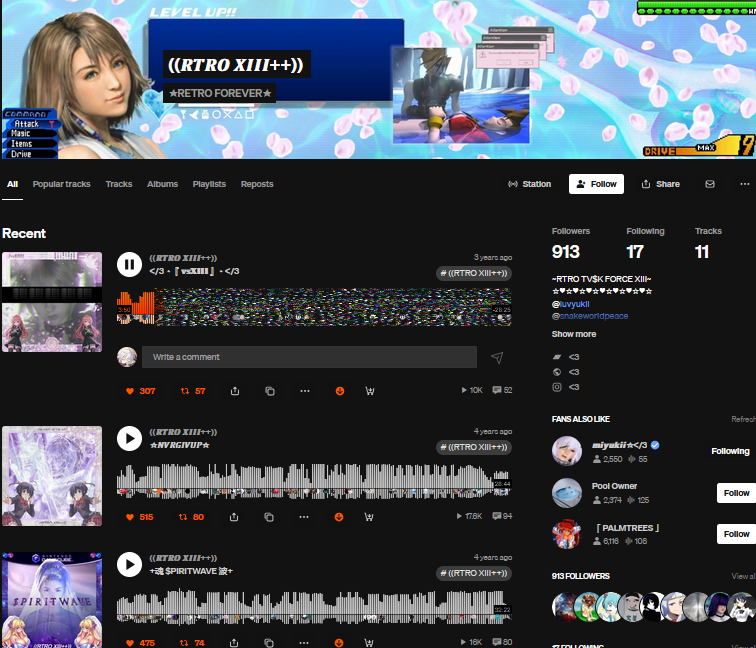Play the NVRGIVUP track
This screenshot has height=648, width=756.
click(x=129, y=438)
